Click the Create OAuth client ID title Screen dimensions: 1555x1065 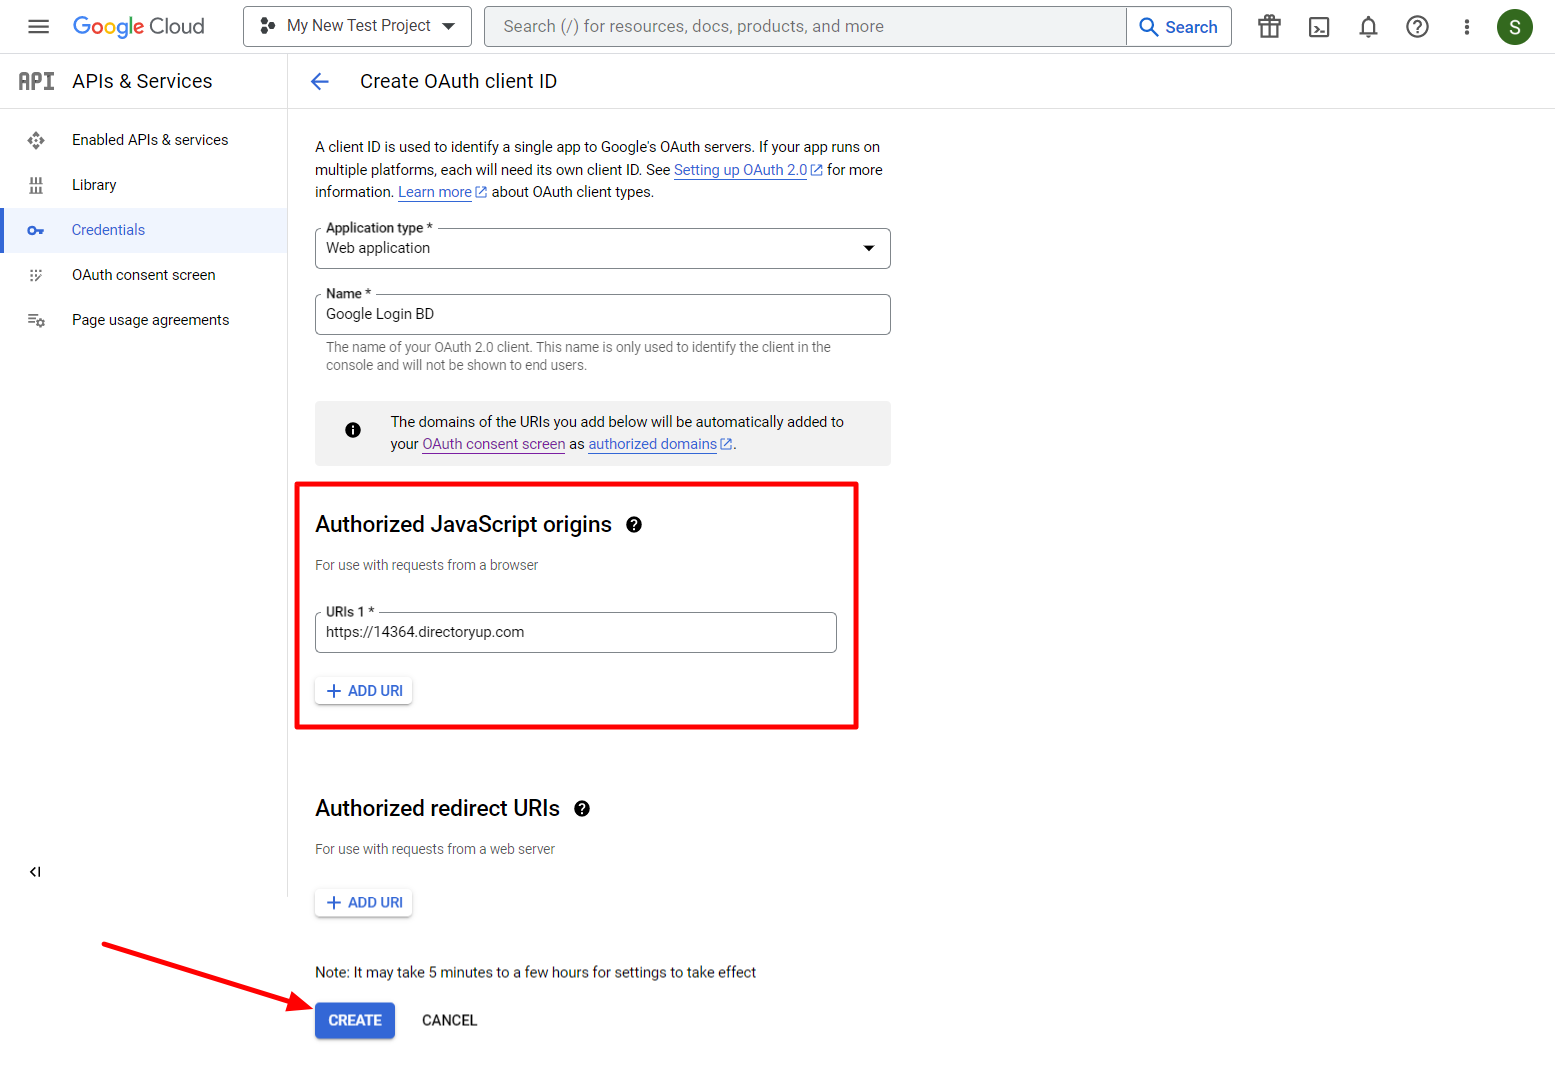coord(458,81)
